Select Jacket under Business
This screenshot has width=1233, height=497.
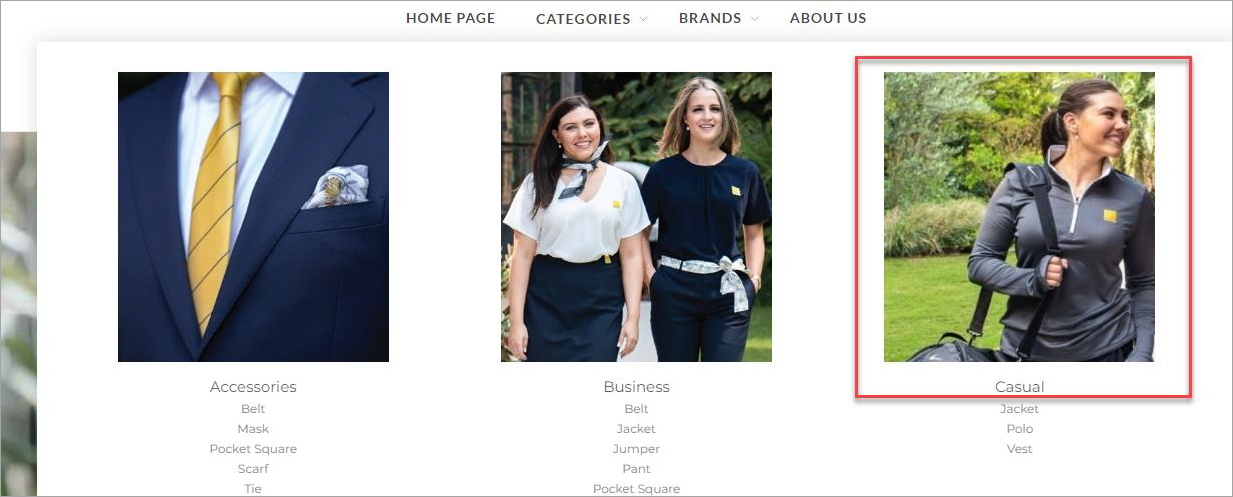pyautogui.click(x=636, y=429)
